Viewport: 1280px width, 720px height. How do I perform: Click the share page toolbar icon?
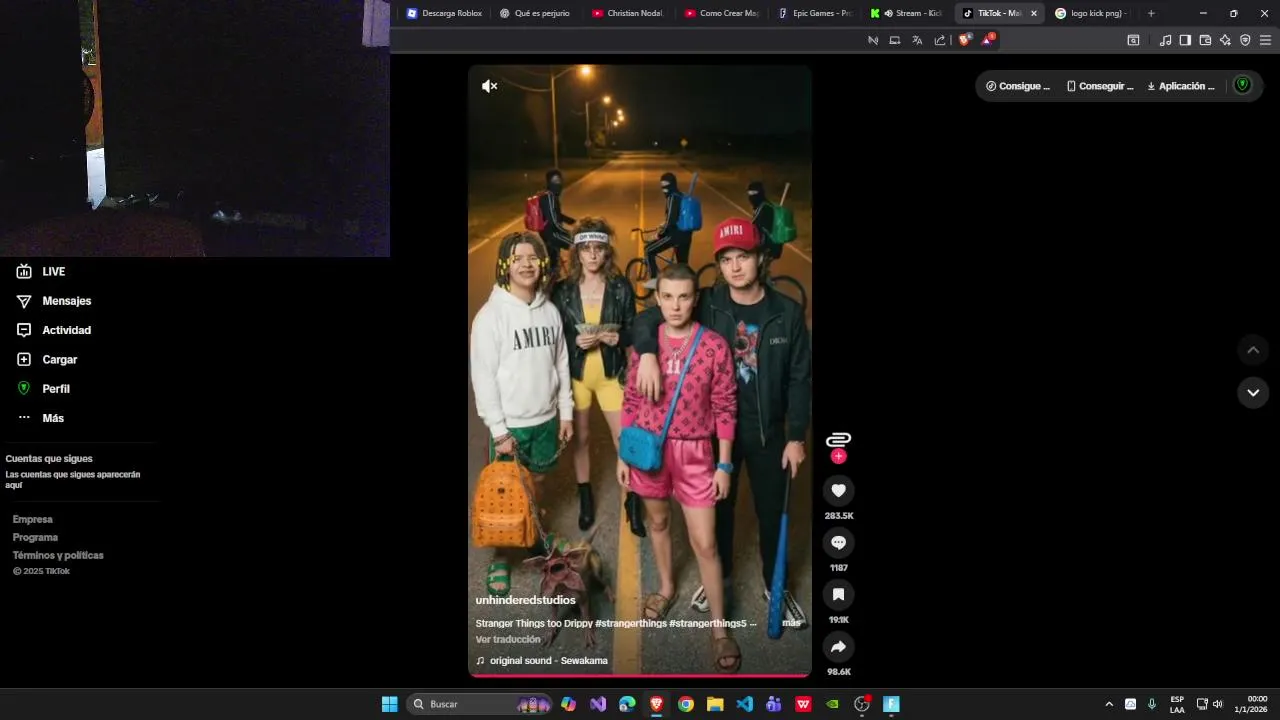click(940, 40)
